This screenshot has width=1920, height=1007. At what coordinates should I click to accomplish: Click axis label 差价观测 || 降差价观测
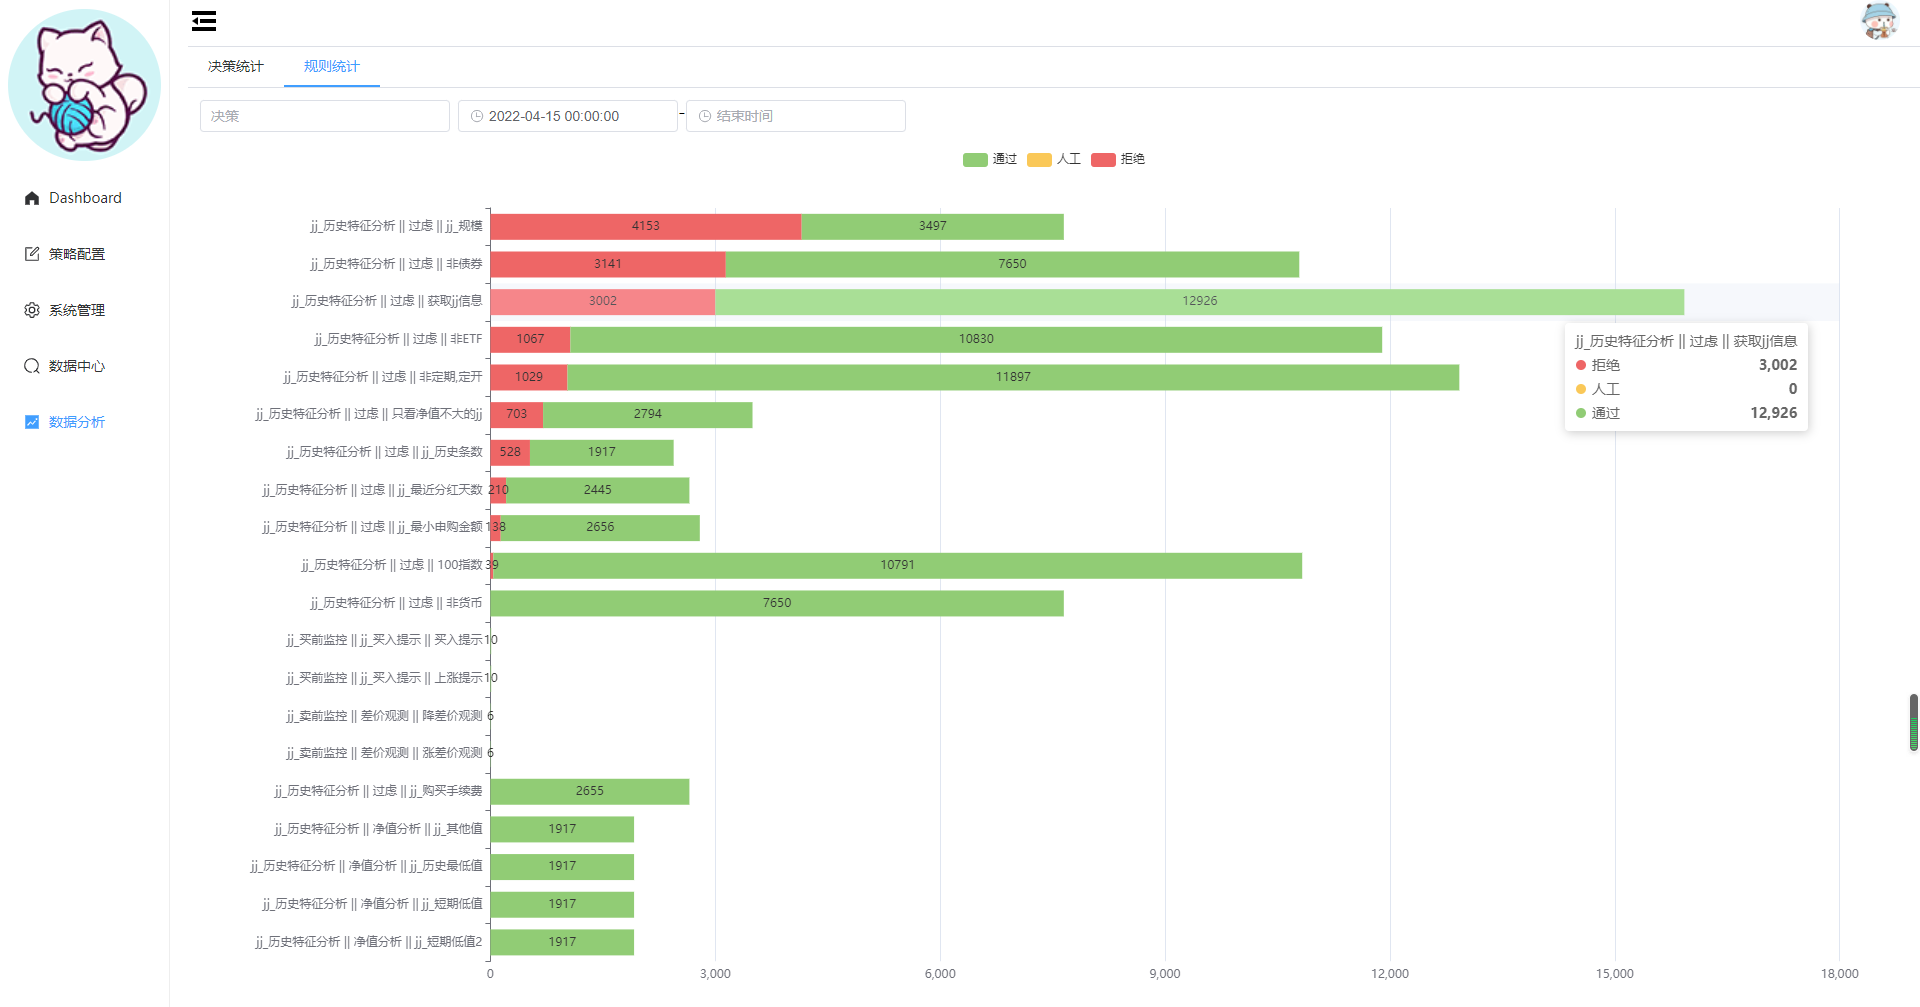pyautogui.click(x=384, y=716)
